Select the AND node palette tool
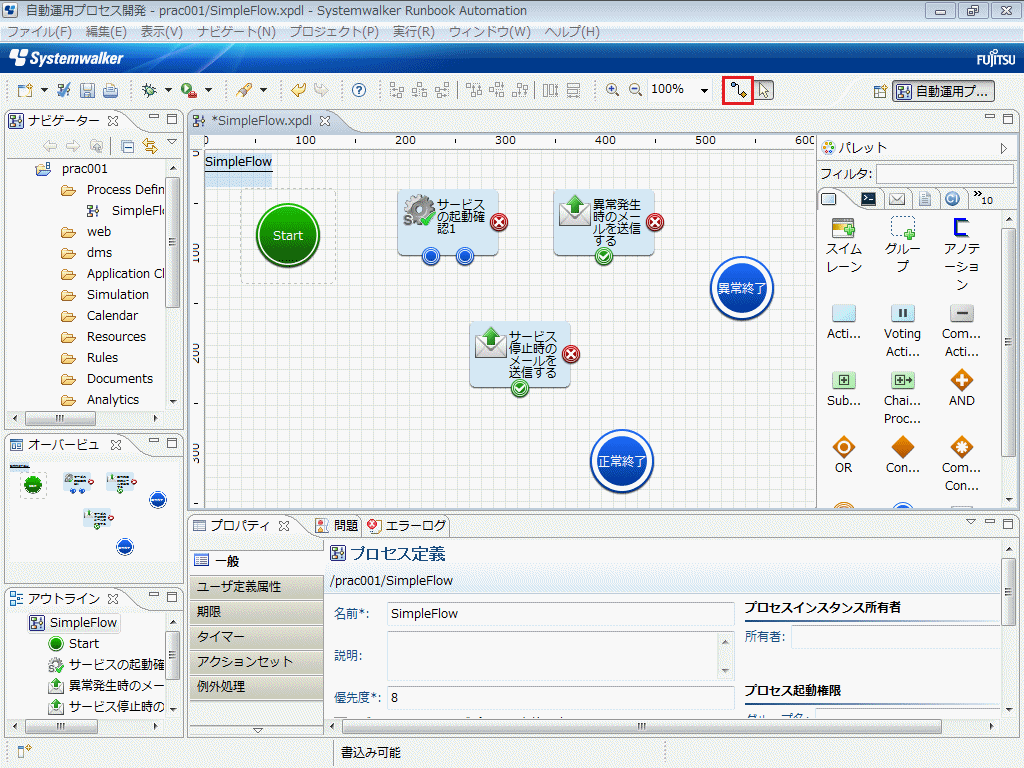Image resolution: width=1024 pixels, height=768 pixels. tap(961, 389)
